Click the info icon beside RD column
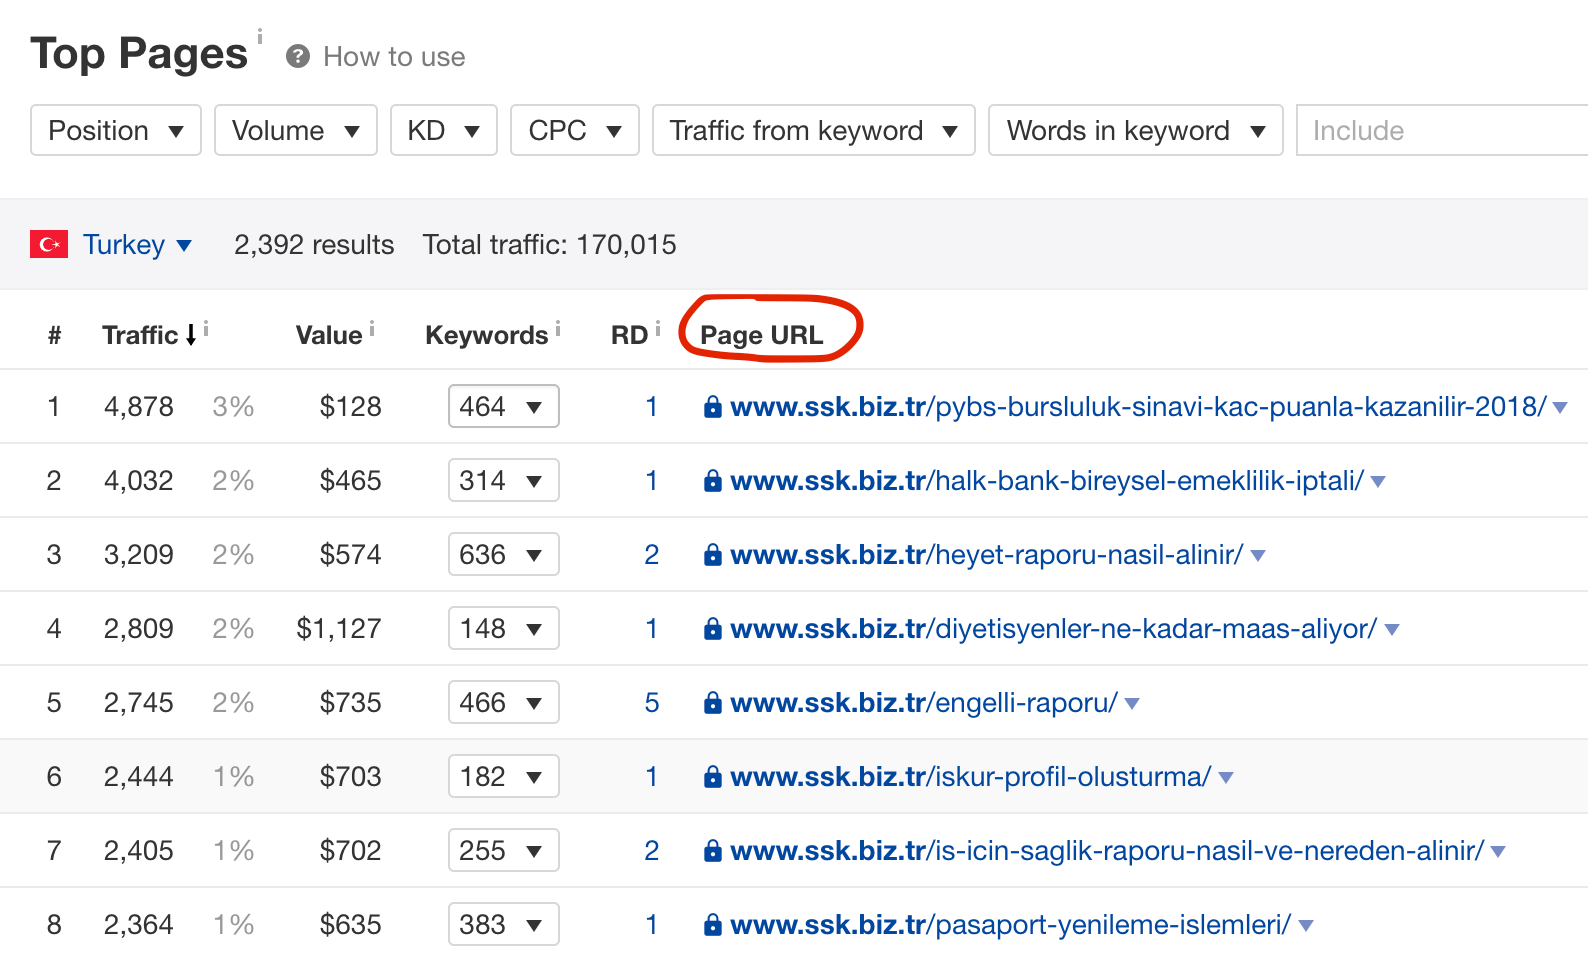 coord(658,327)
